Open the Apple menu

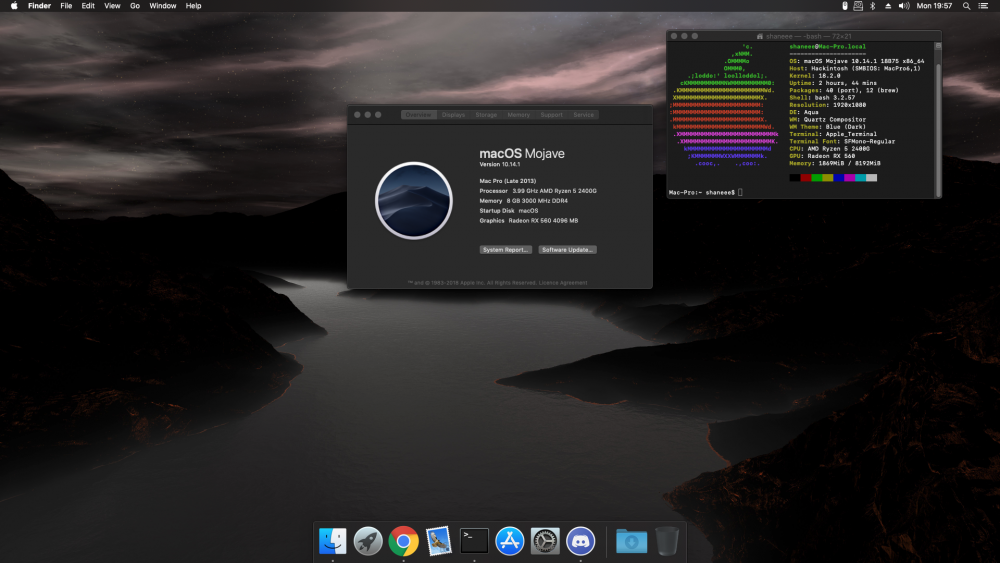(x=14, y=6)
